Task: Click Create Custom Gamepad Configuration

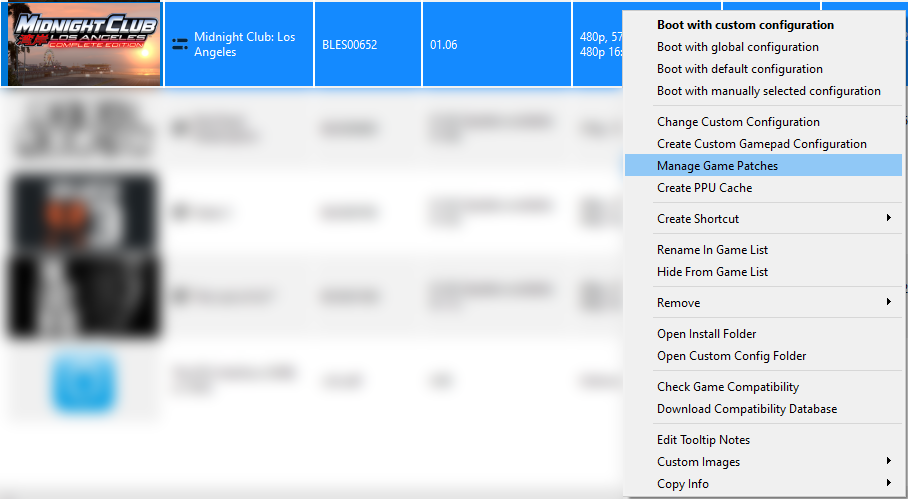Action: (761, 144)
